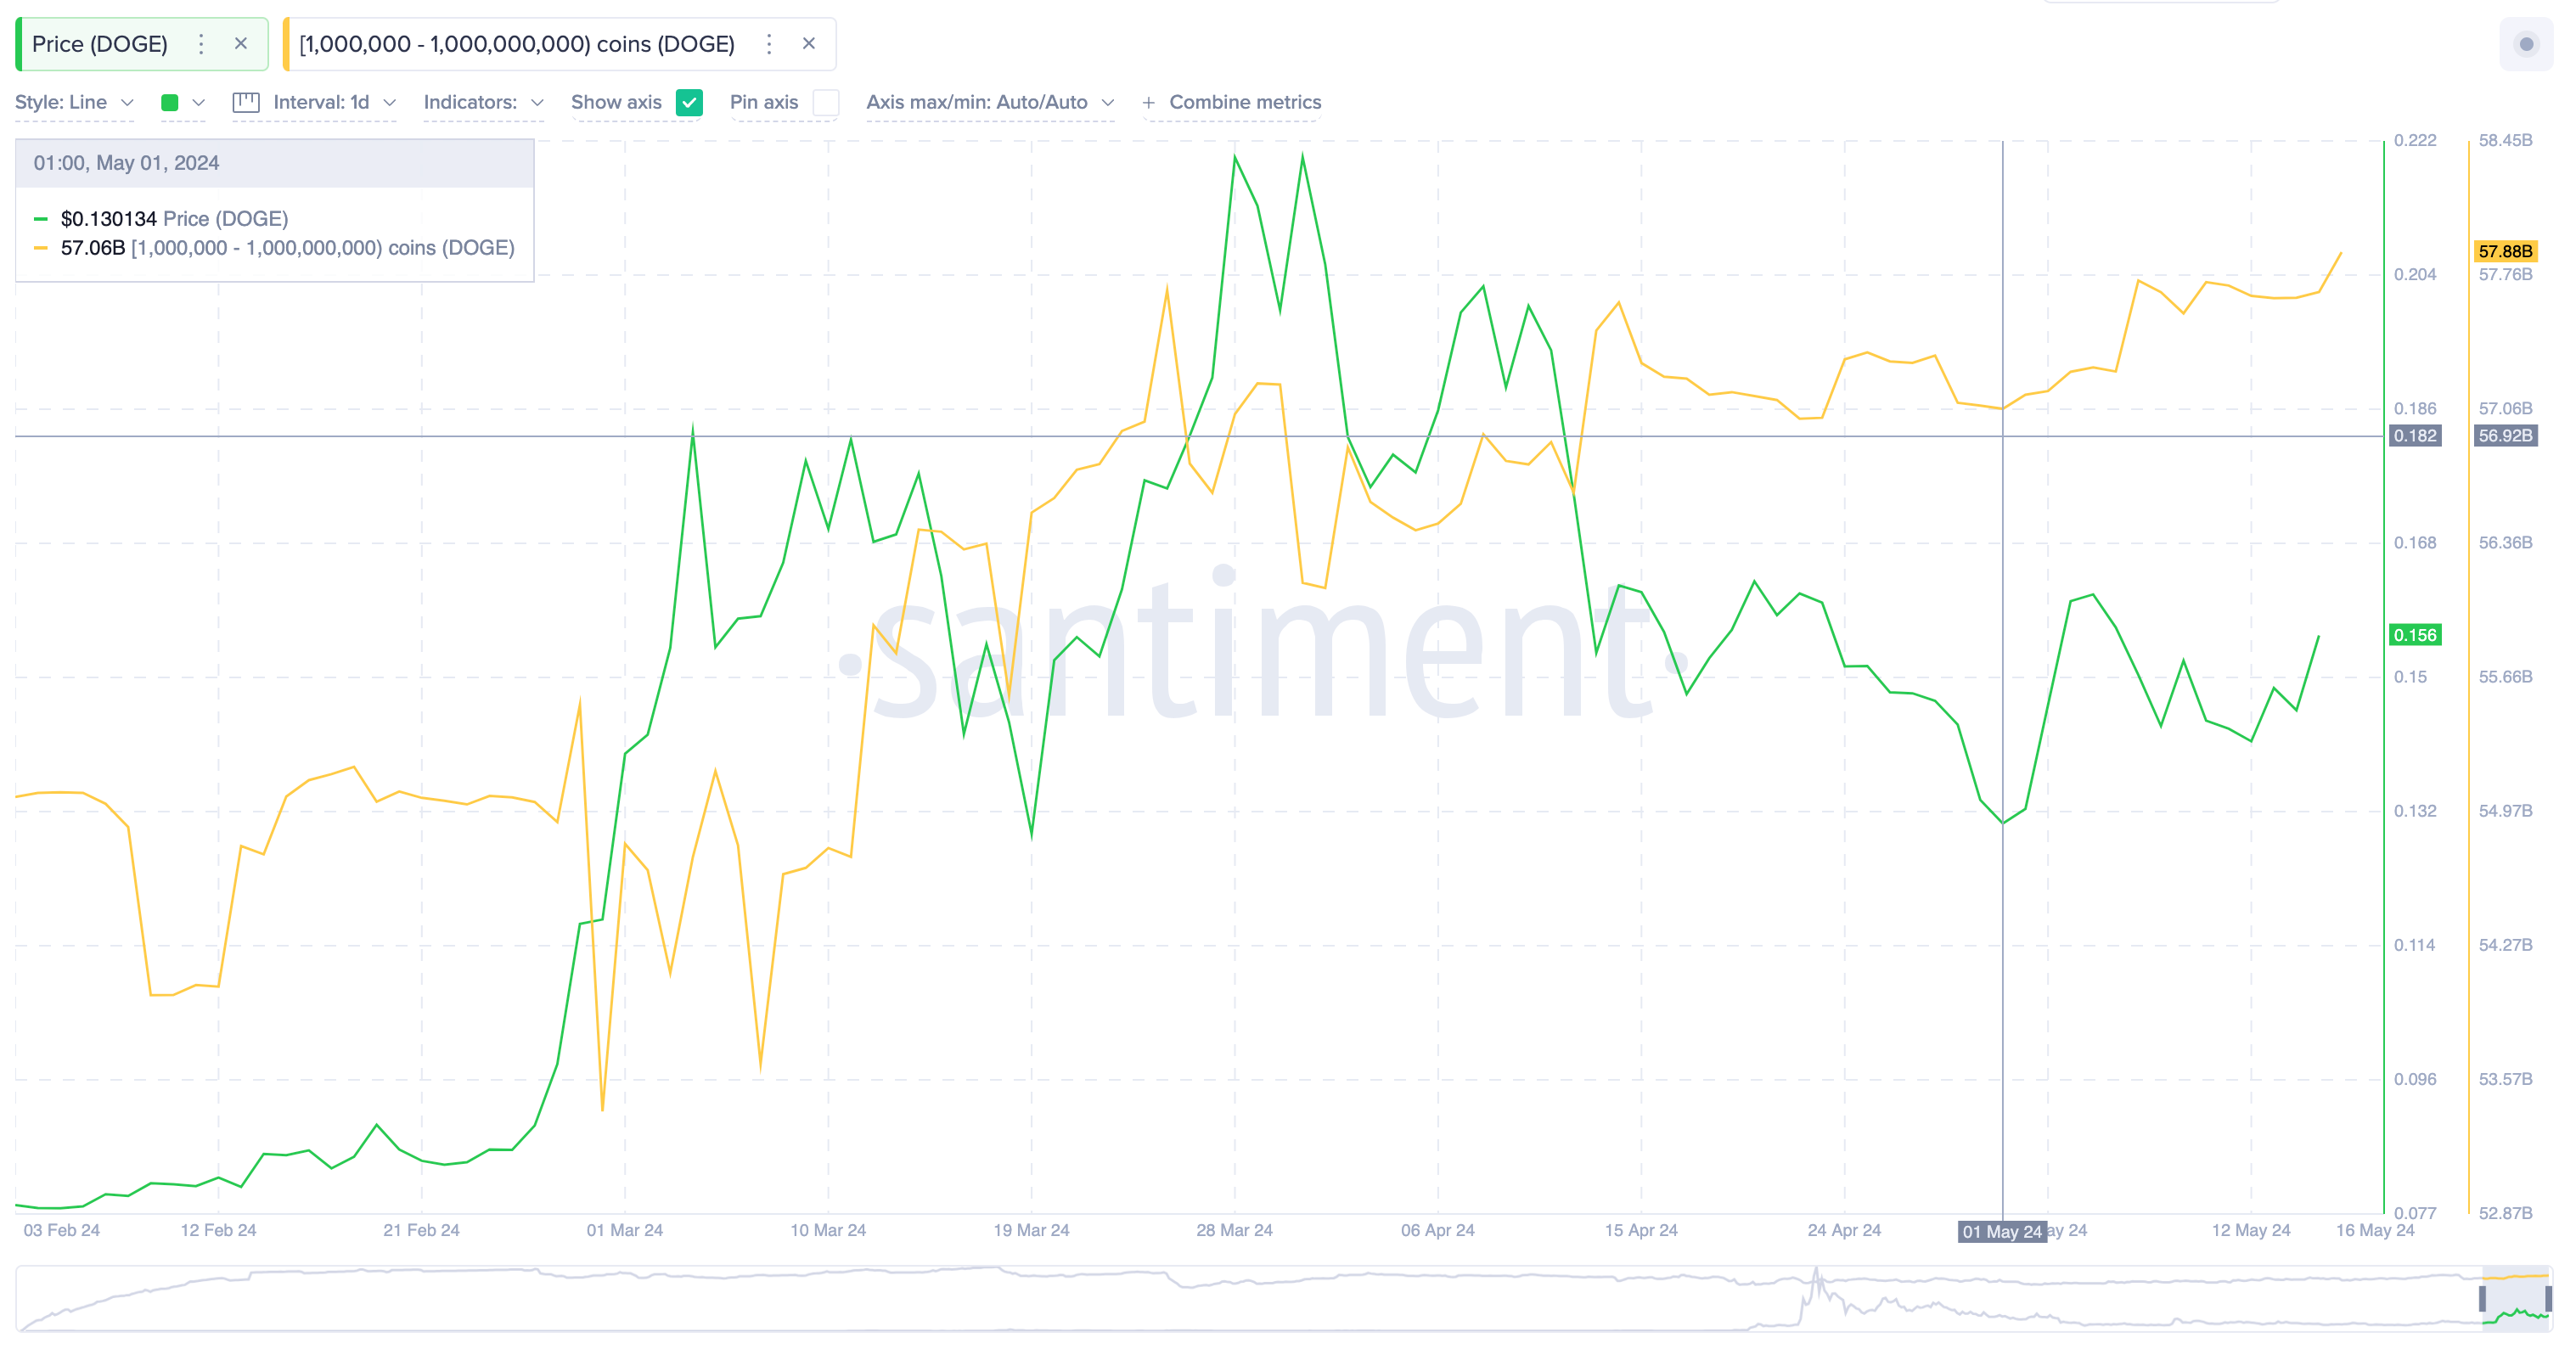
Task: Open the coins (DOGE) metric options menu
Action: pyautogui.click(x=768, y=44)
